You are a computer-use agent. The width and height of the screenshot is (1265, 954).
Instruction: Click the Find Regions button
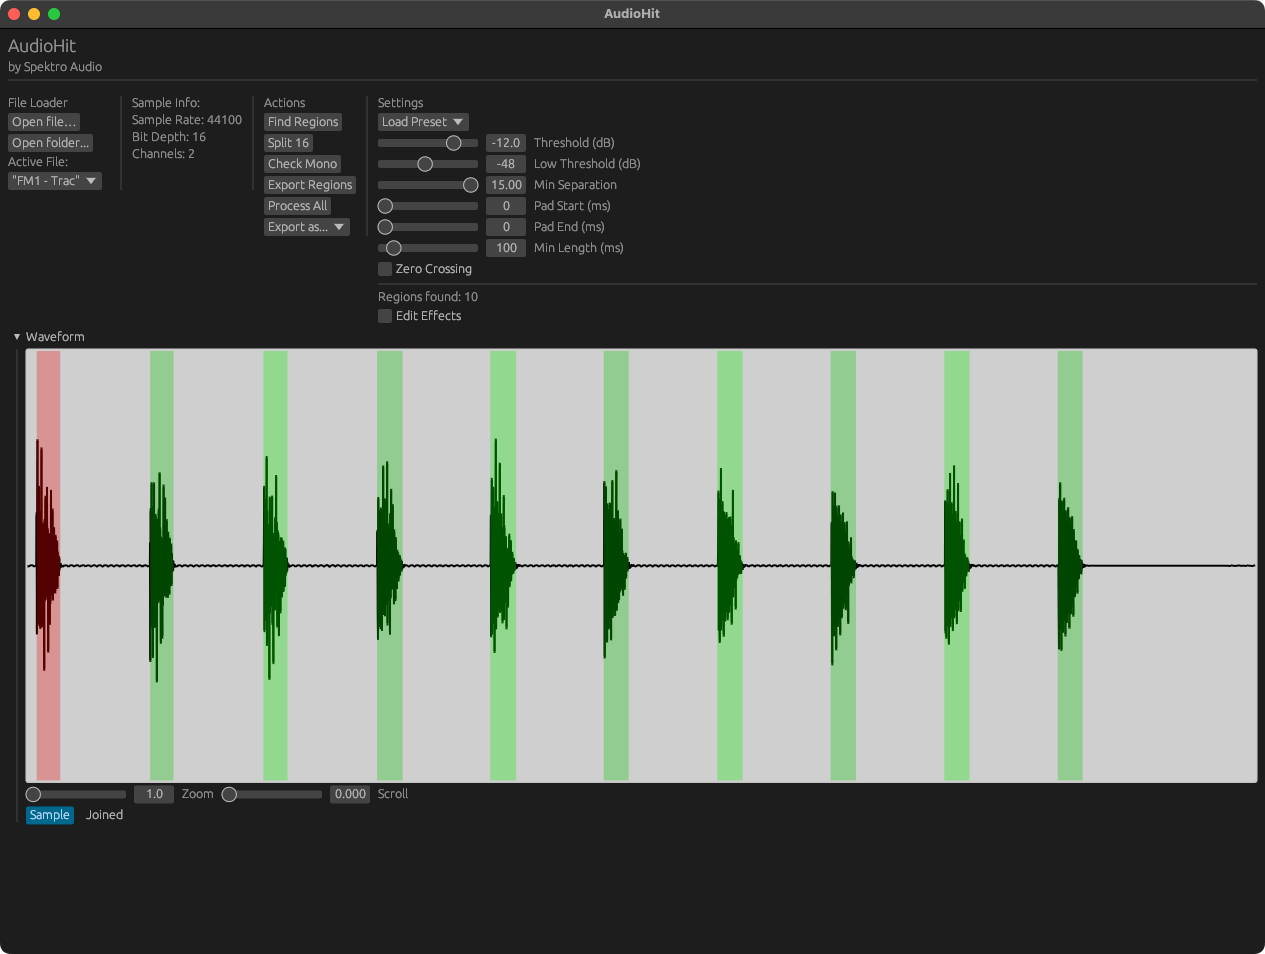click(303, 122)
